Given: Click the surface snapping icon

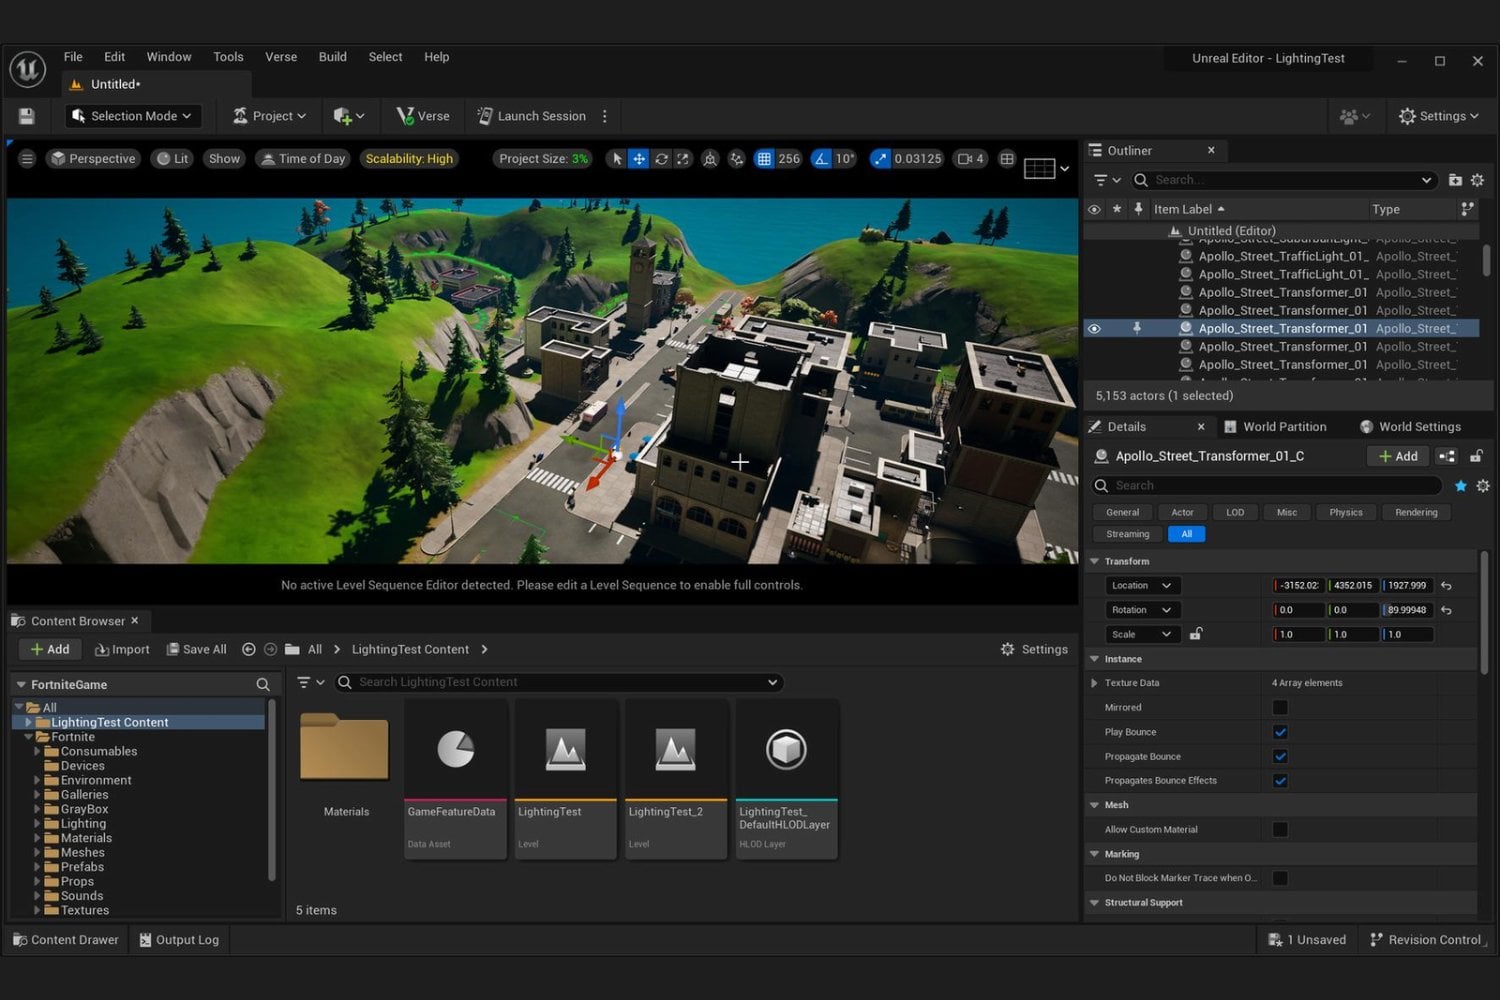Looking at the screenshot, I should coord(737,159).
